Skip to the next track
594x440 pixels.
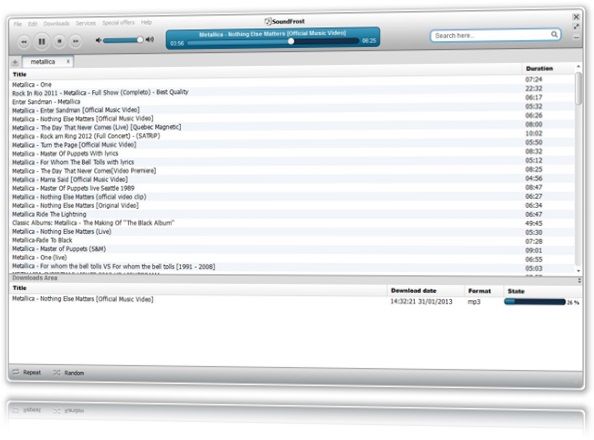pos(76,41)
